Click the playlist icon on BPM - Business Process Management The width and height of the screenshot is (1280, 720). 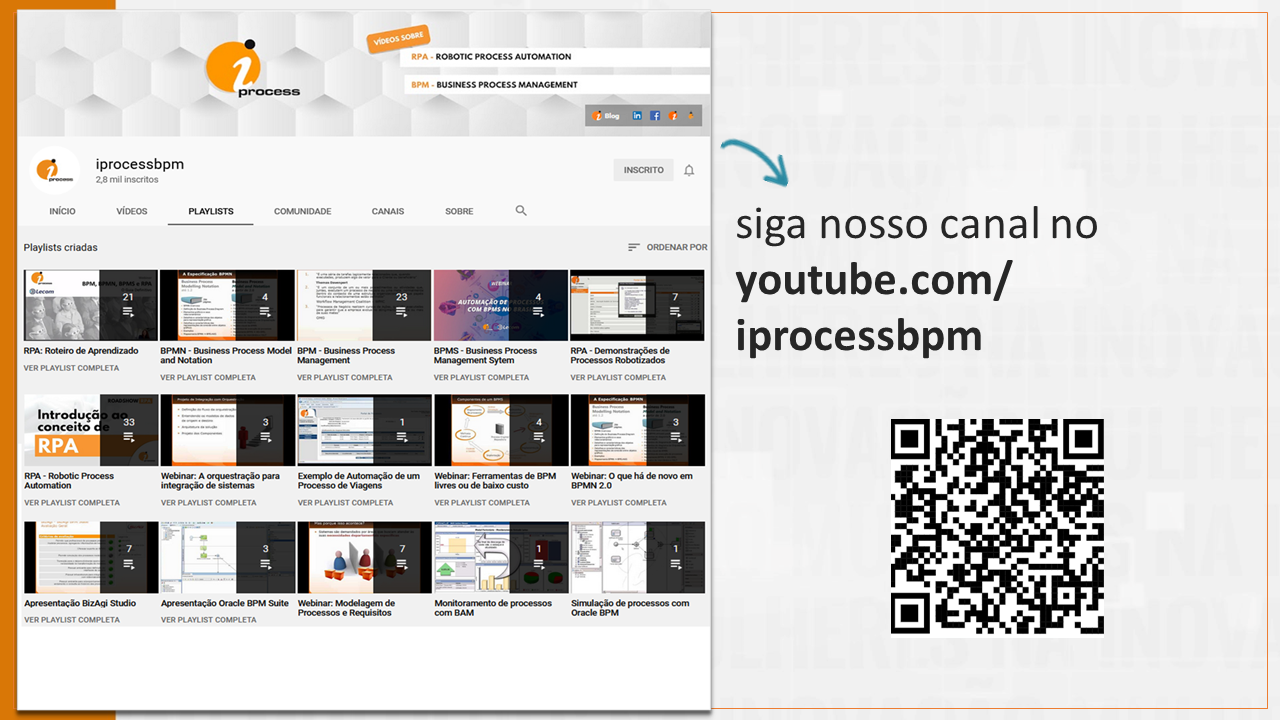[x=401, y=312]
